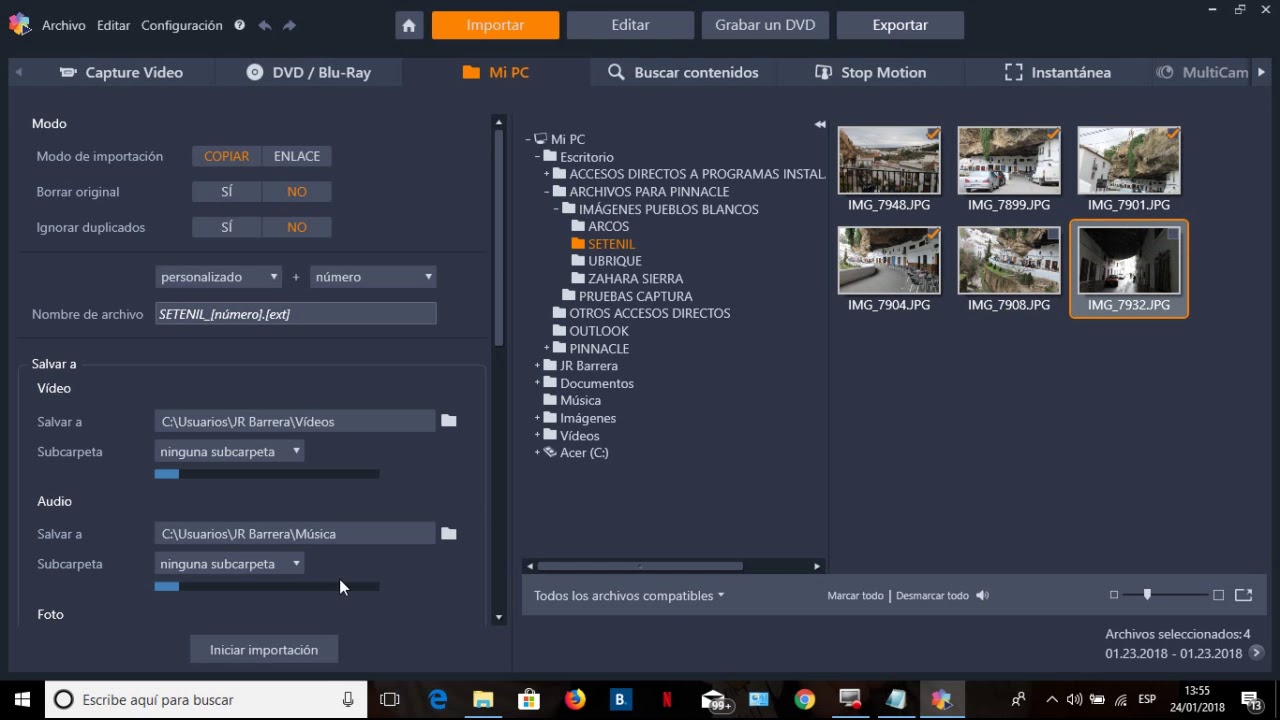Go to the home icon button

pos(409,26)
